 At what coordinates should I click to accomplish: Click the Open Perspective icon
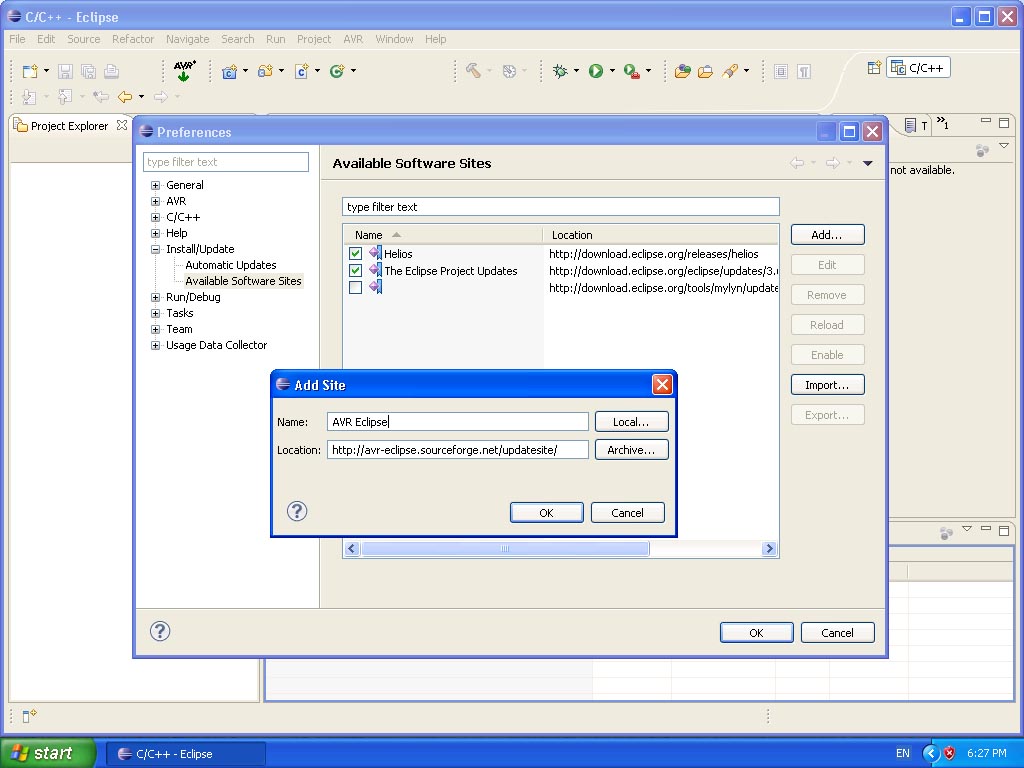click(x=874, y=68)
